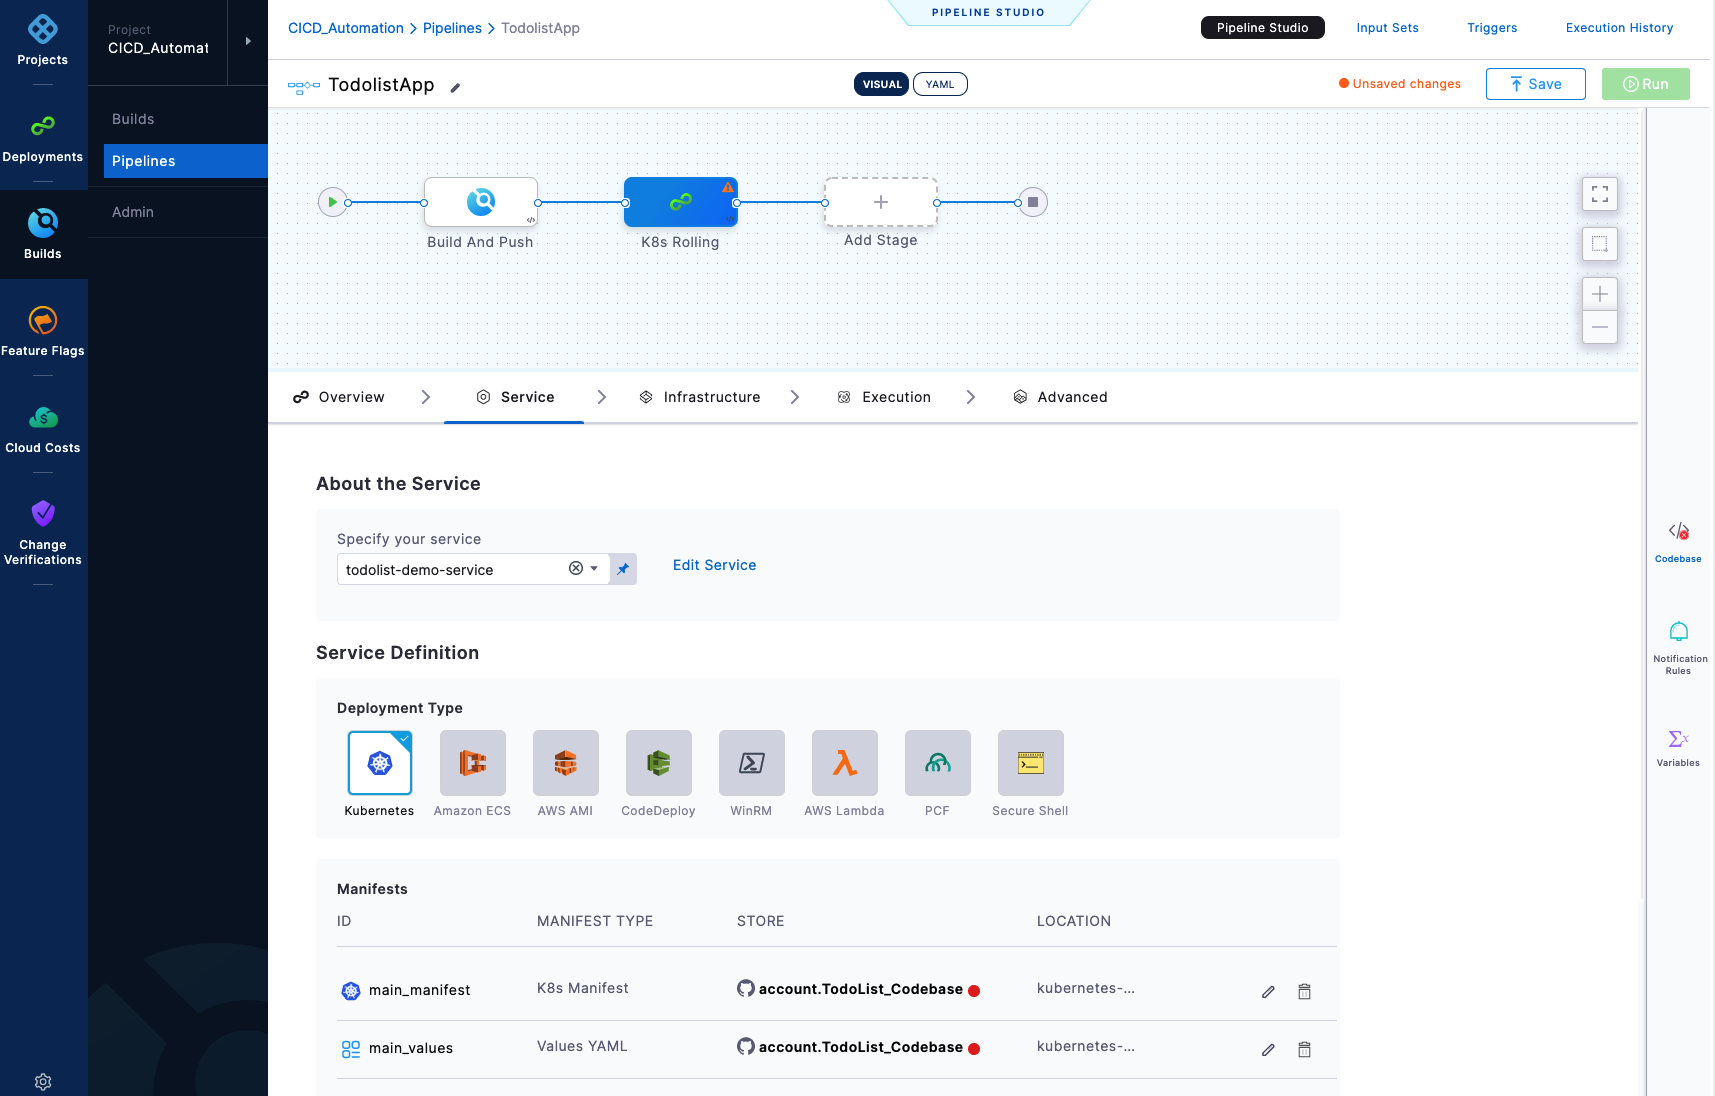The image size is (1715, 1096).
Task: Open Change Verifications module
Action: pos(43,532)
